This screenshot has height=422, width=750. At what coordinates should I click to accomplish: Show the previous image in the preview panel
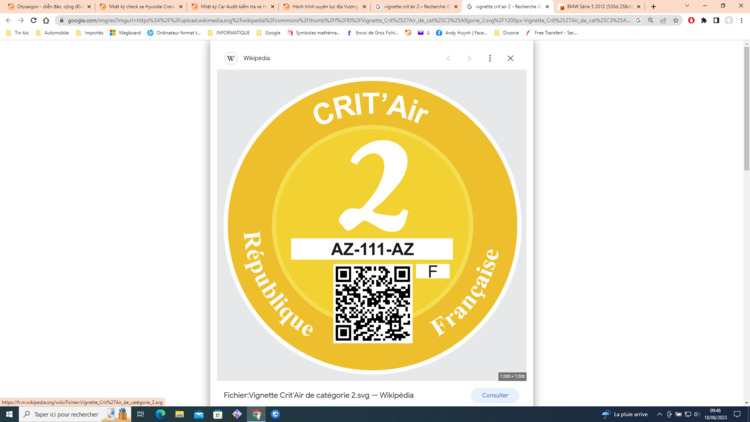449,58
